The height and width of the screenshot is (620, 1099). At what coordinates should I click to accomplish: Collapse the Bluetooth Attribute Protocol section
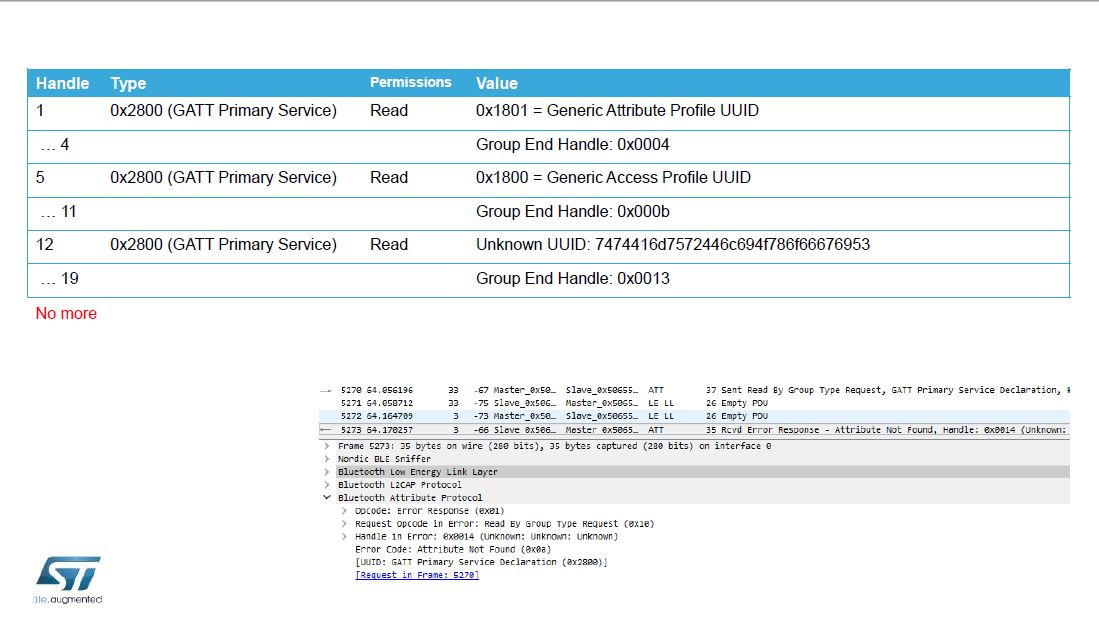point(327,497)
